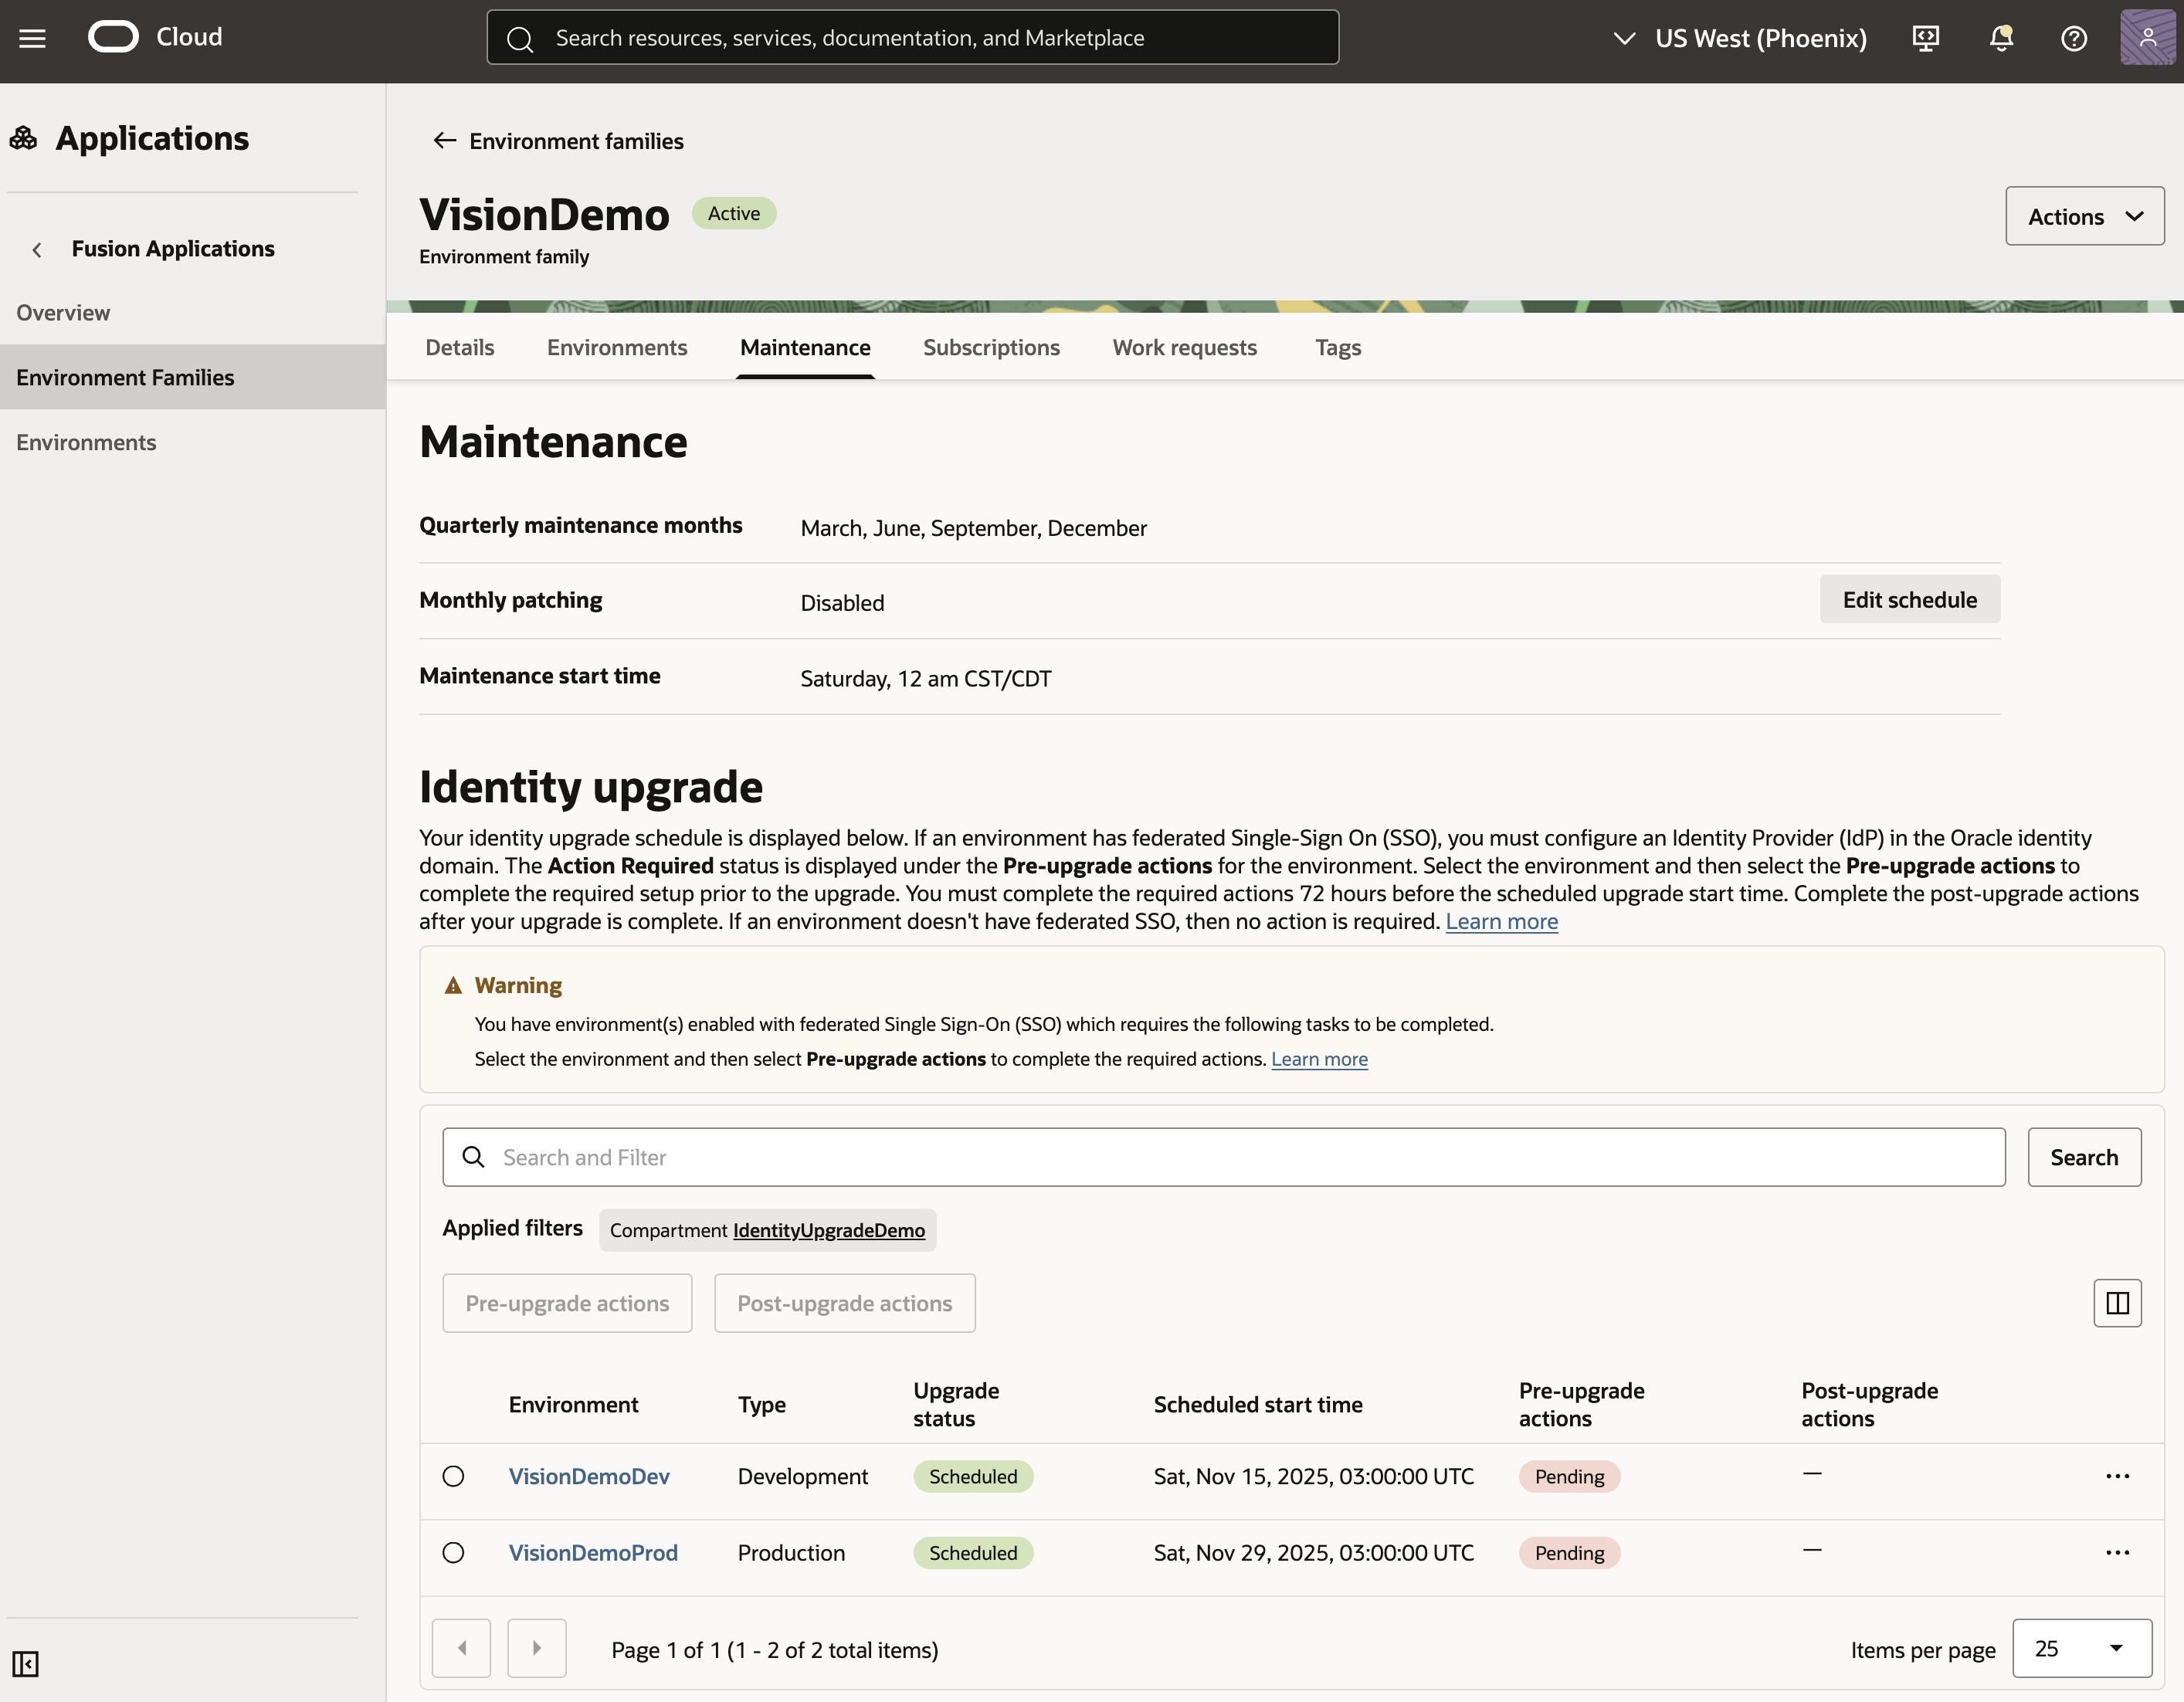The width and height of the screenshot is (2184, 1702).
Task: Select the VisionDemoDev radio button
Action: click(453, 1476)
